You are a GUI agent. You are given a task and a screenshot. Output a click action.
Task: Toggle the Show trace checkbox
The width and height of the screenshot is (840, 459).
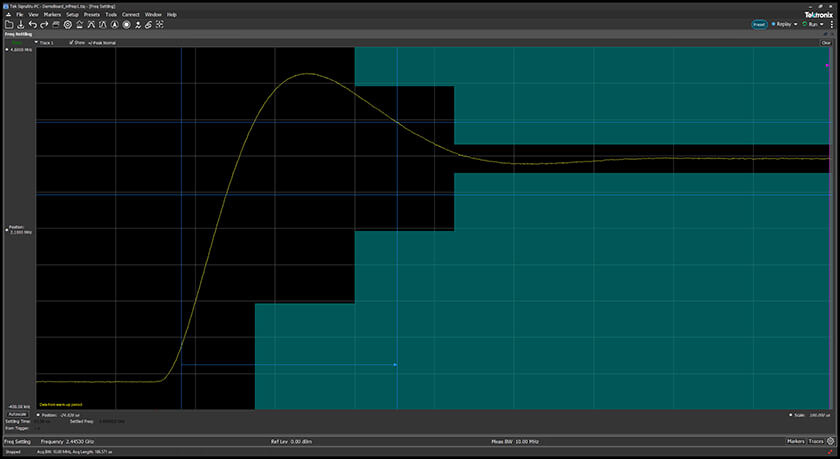pos(69,43)
